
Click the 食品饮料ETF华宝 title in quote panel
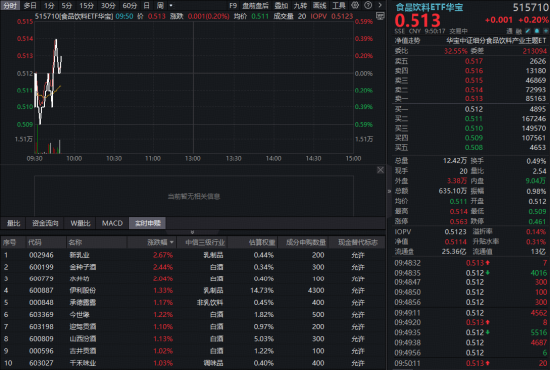click(x=429, y=7)
